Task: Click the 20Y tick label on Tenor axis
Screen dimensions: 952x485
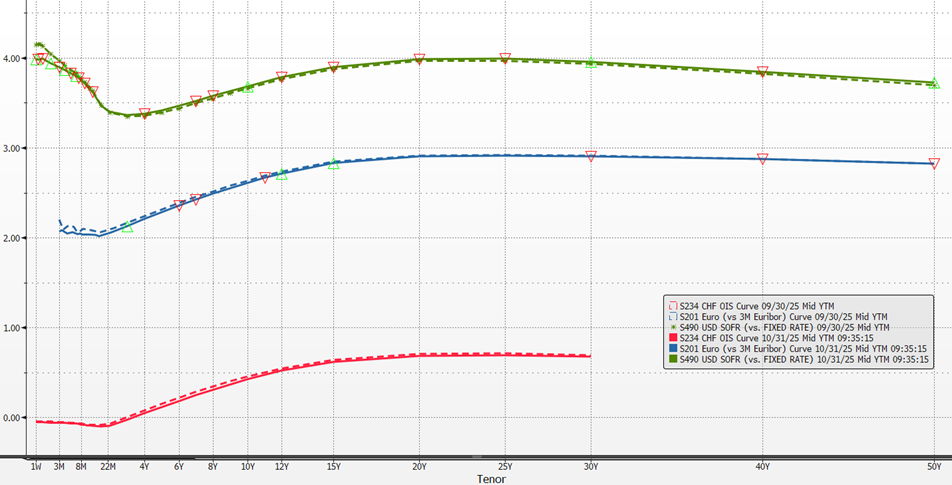Action: (419, 466)
